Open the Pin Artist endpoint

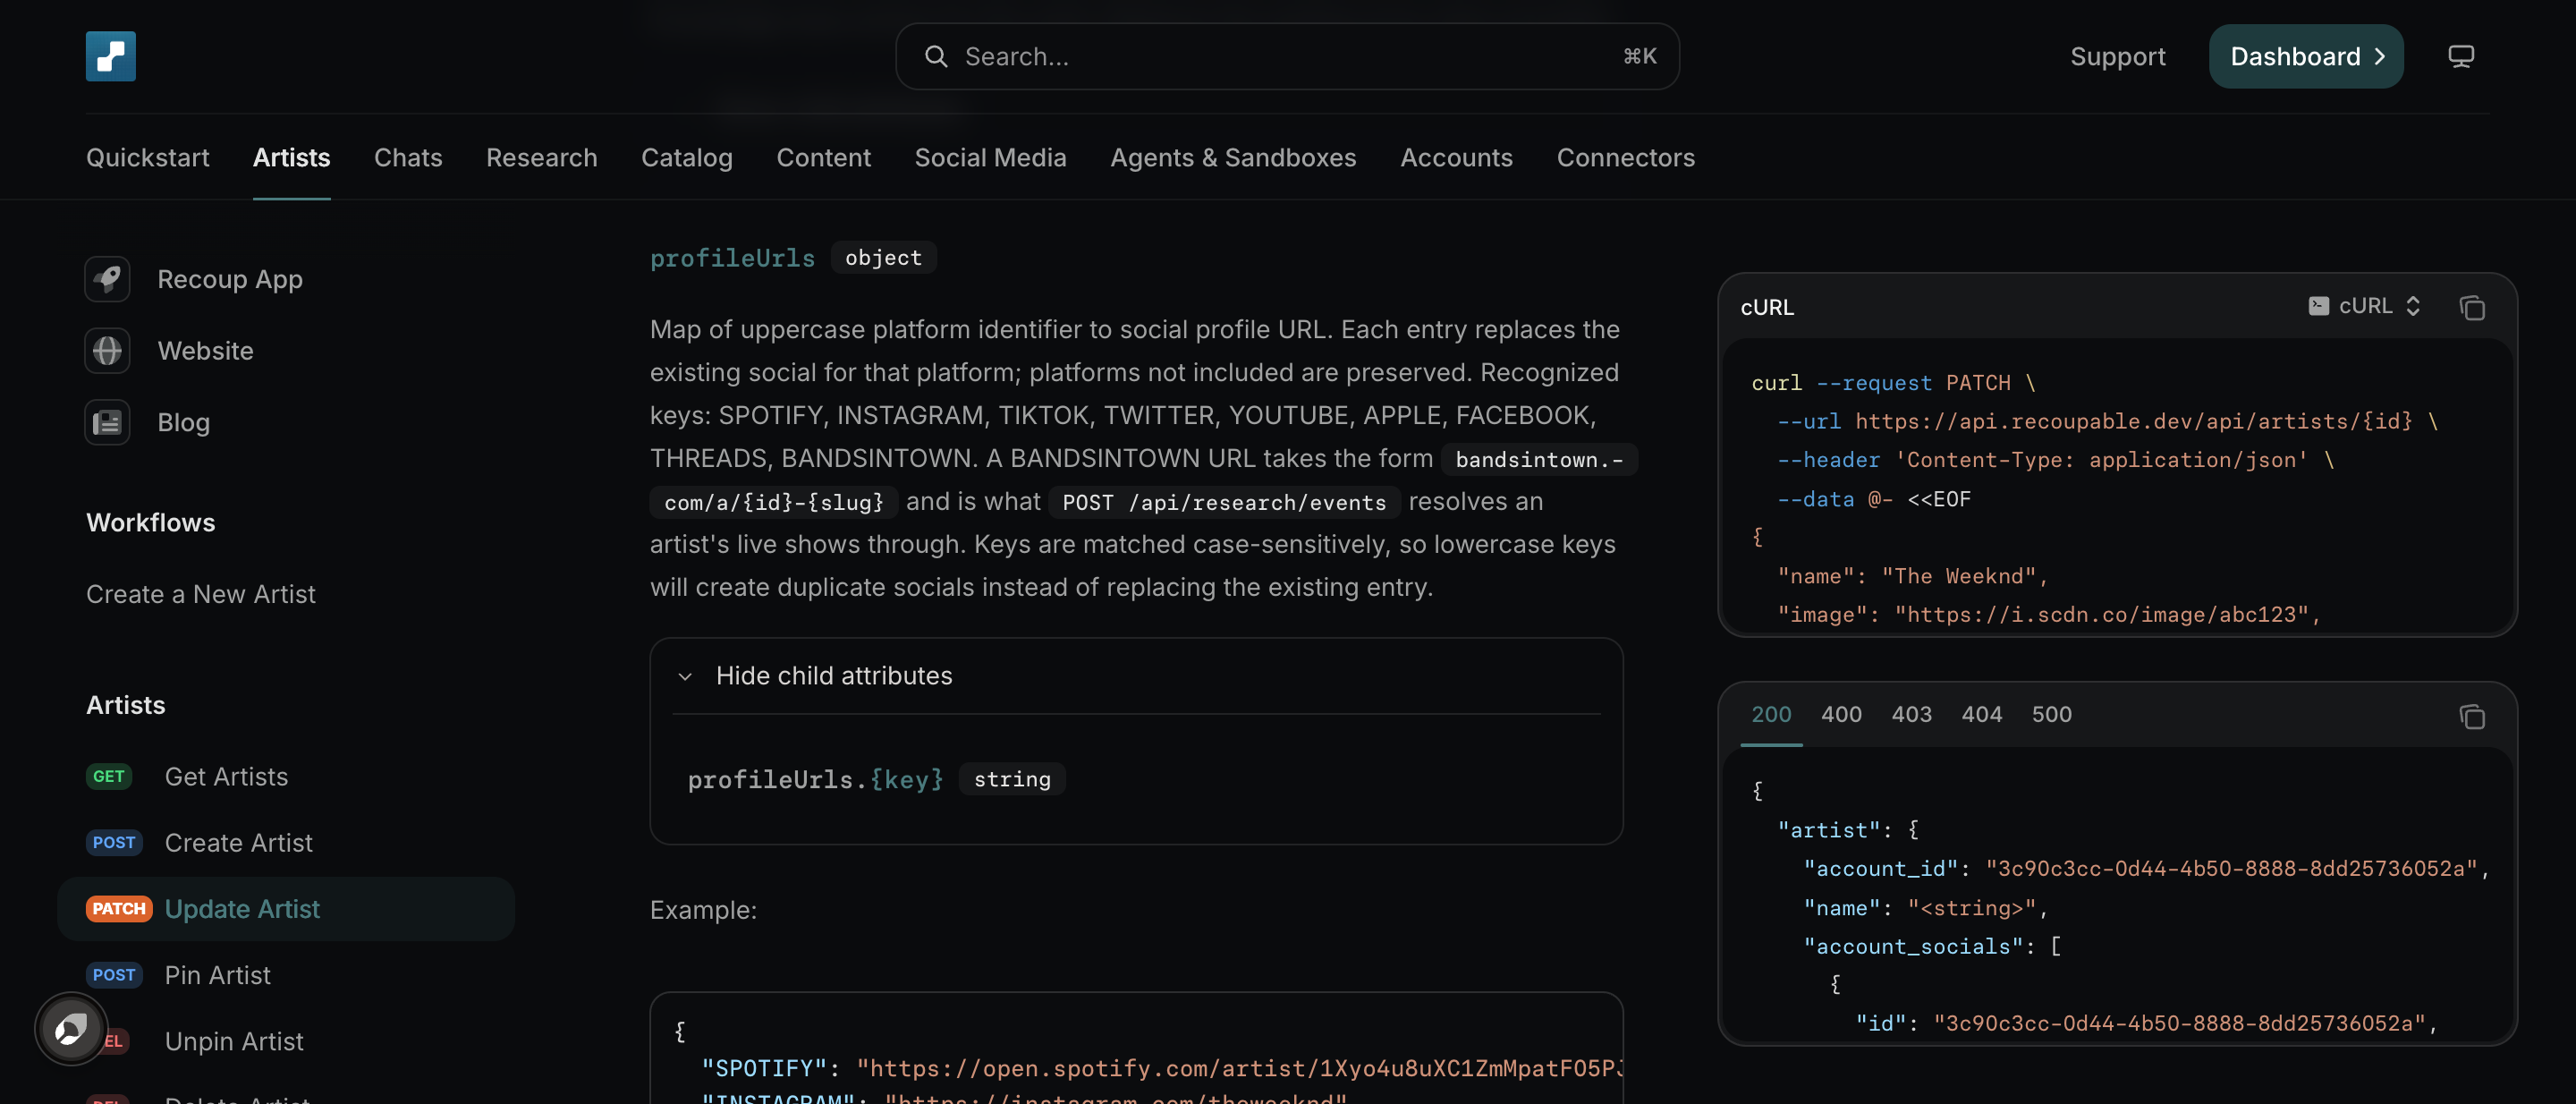coord(217,974)
